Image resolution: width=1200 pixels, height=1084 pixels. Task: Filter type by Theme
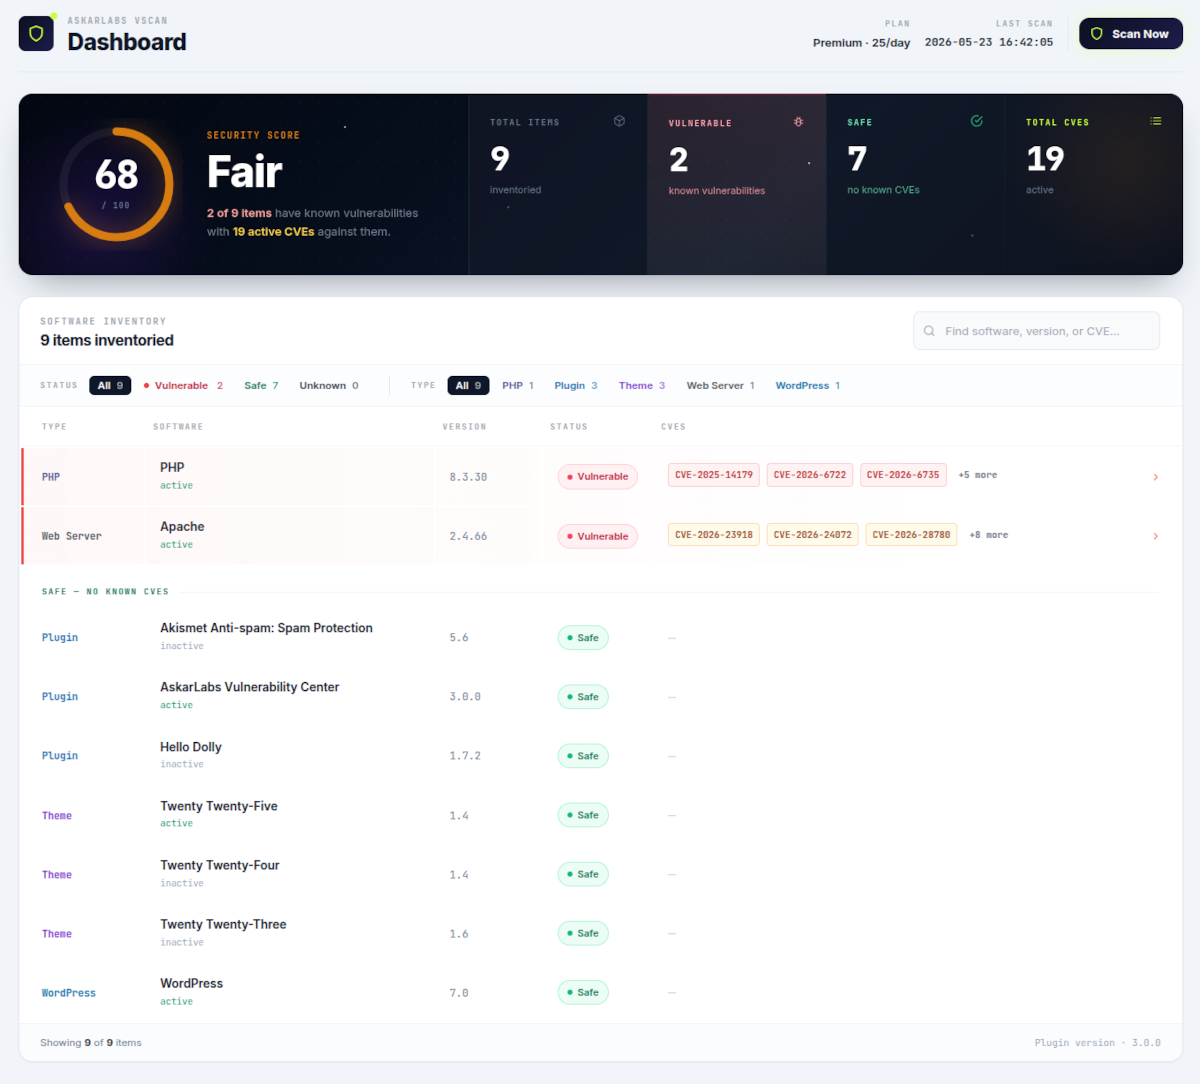642,386
